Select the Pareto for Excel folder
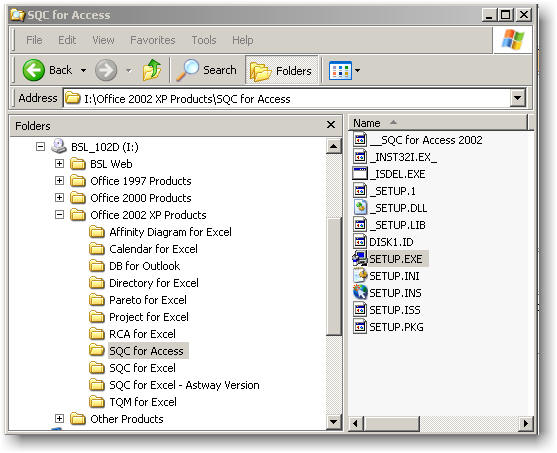Viewport: 557px width, 453px height. point(148,300)
